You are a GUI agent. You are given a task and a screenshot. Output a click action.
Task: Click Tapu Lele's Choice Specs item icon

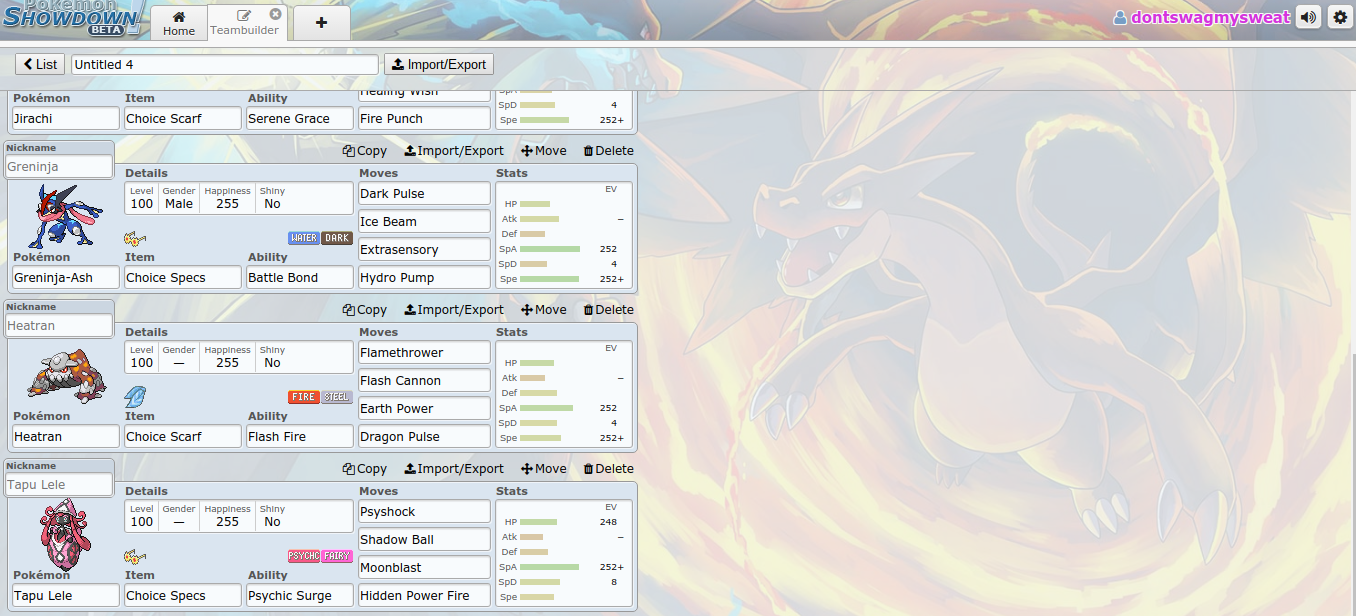tap(135, 556)
